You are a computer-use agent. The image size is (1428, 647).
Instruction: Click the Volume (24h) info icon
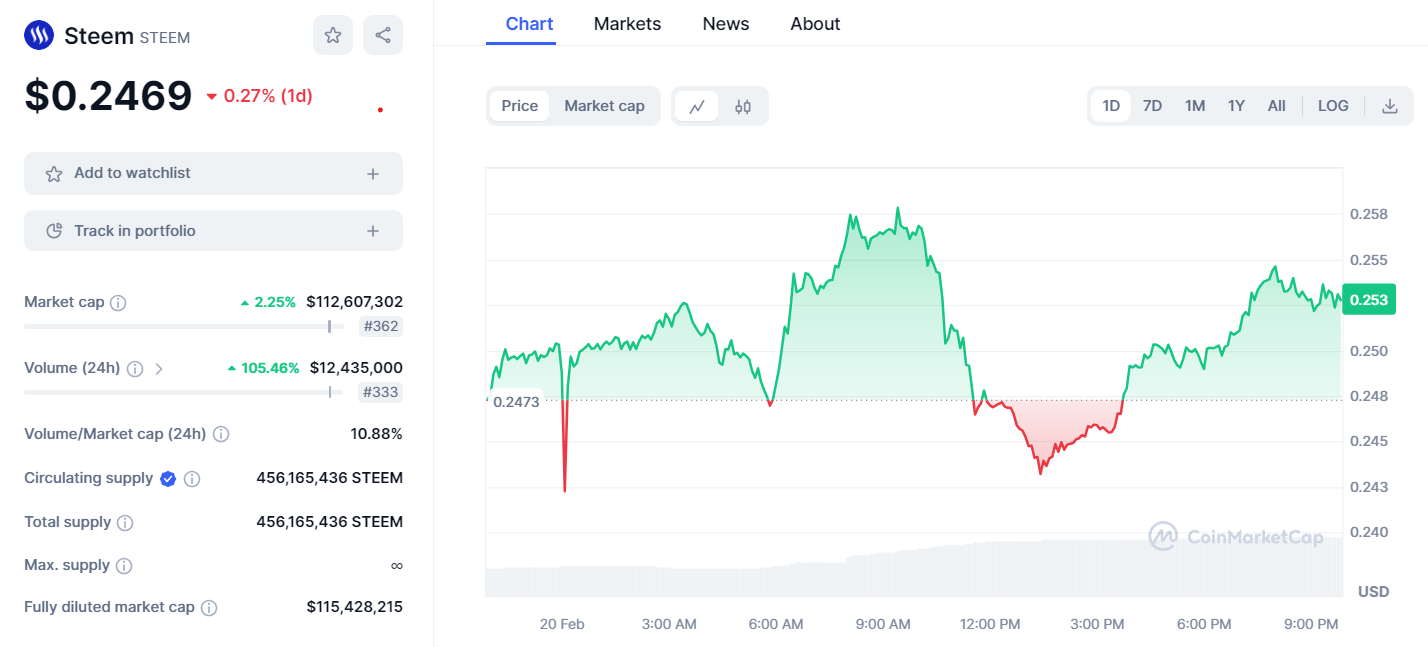tap(135, 368)
